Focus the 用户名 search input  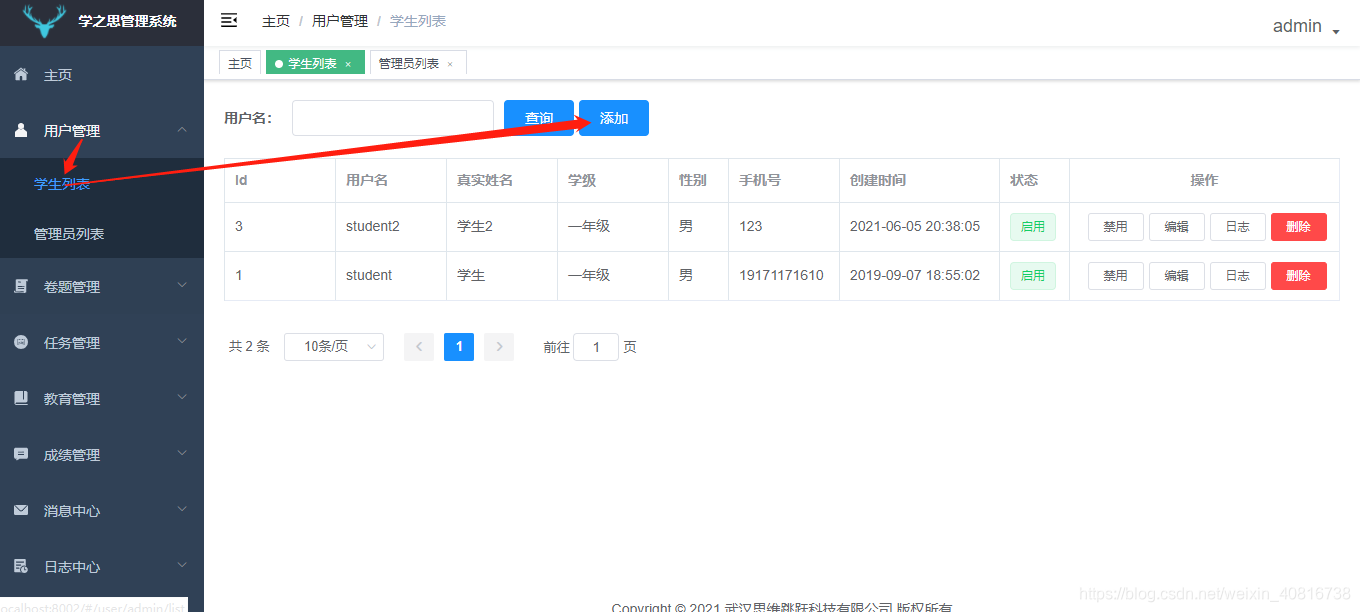(393, 118)
